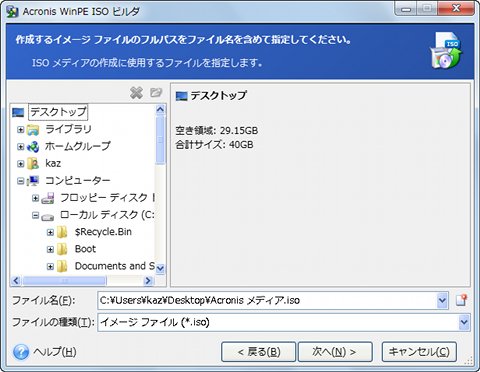Close the Acronis WinPE ISO window
Image resolution: width=480 pixels, height=372 pixels.
pos(456,9)
